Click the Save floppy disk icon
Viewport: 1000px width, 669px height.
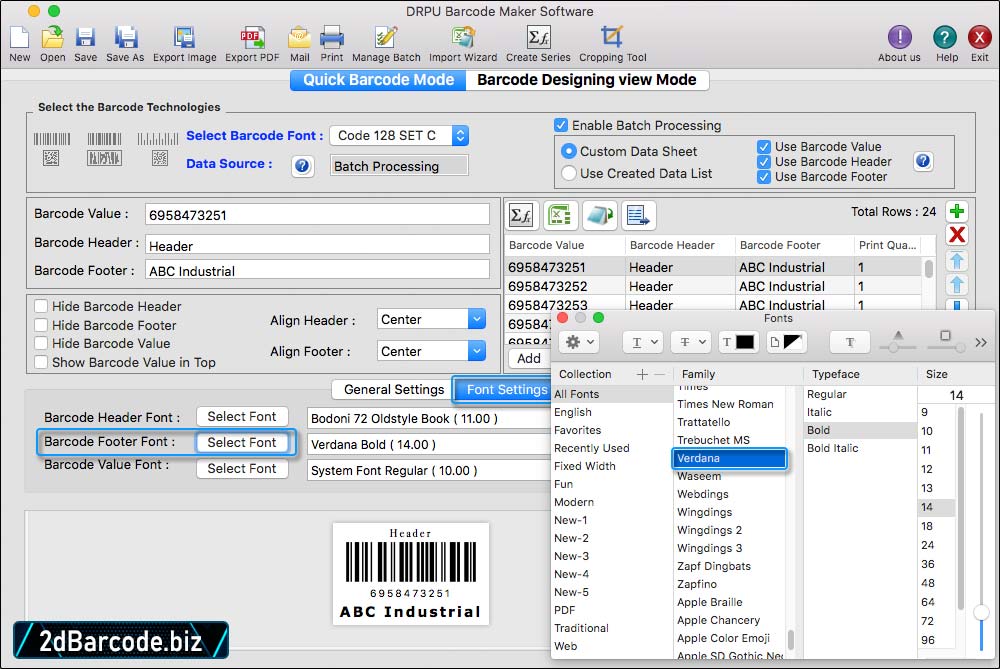[x=85, y=37]
